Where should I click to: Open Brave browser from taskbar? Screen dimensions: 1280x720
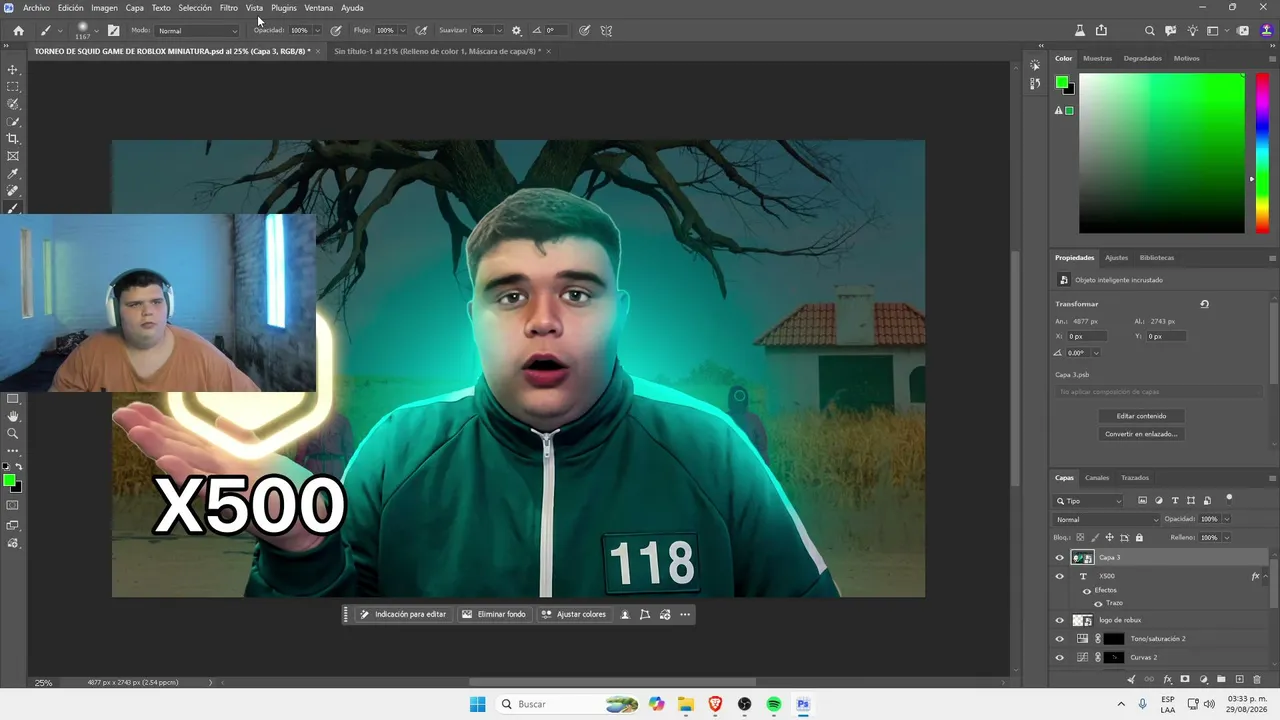(x=715, y=704)
